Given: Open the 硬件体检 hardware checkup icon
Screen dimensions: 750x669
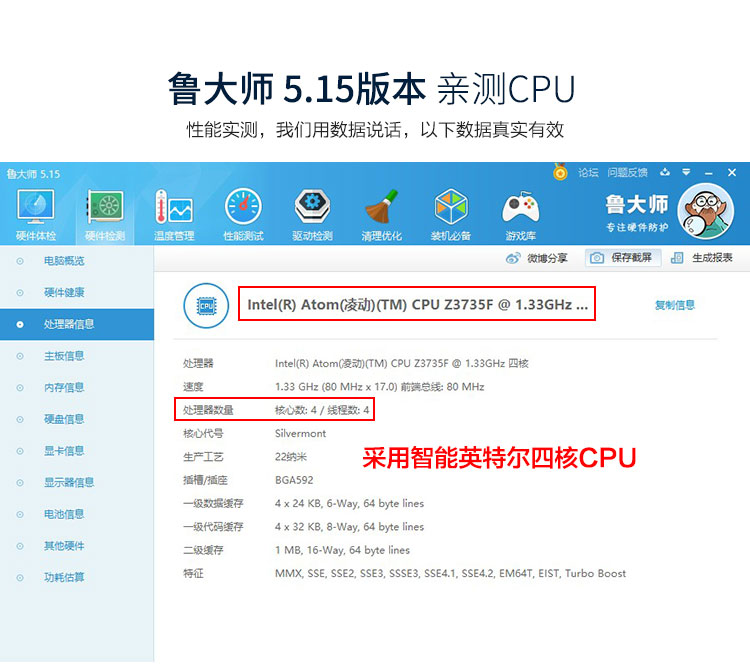Looking at the screenshot, I should [36, 214].
